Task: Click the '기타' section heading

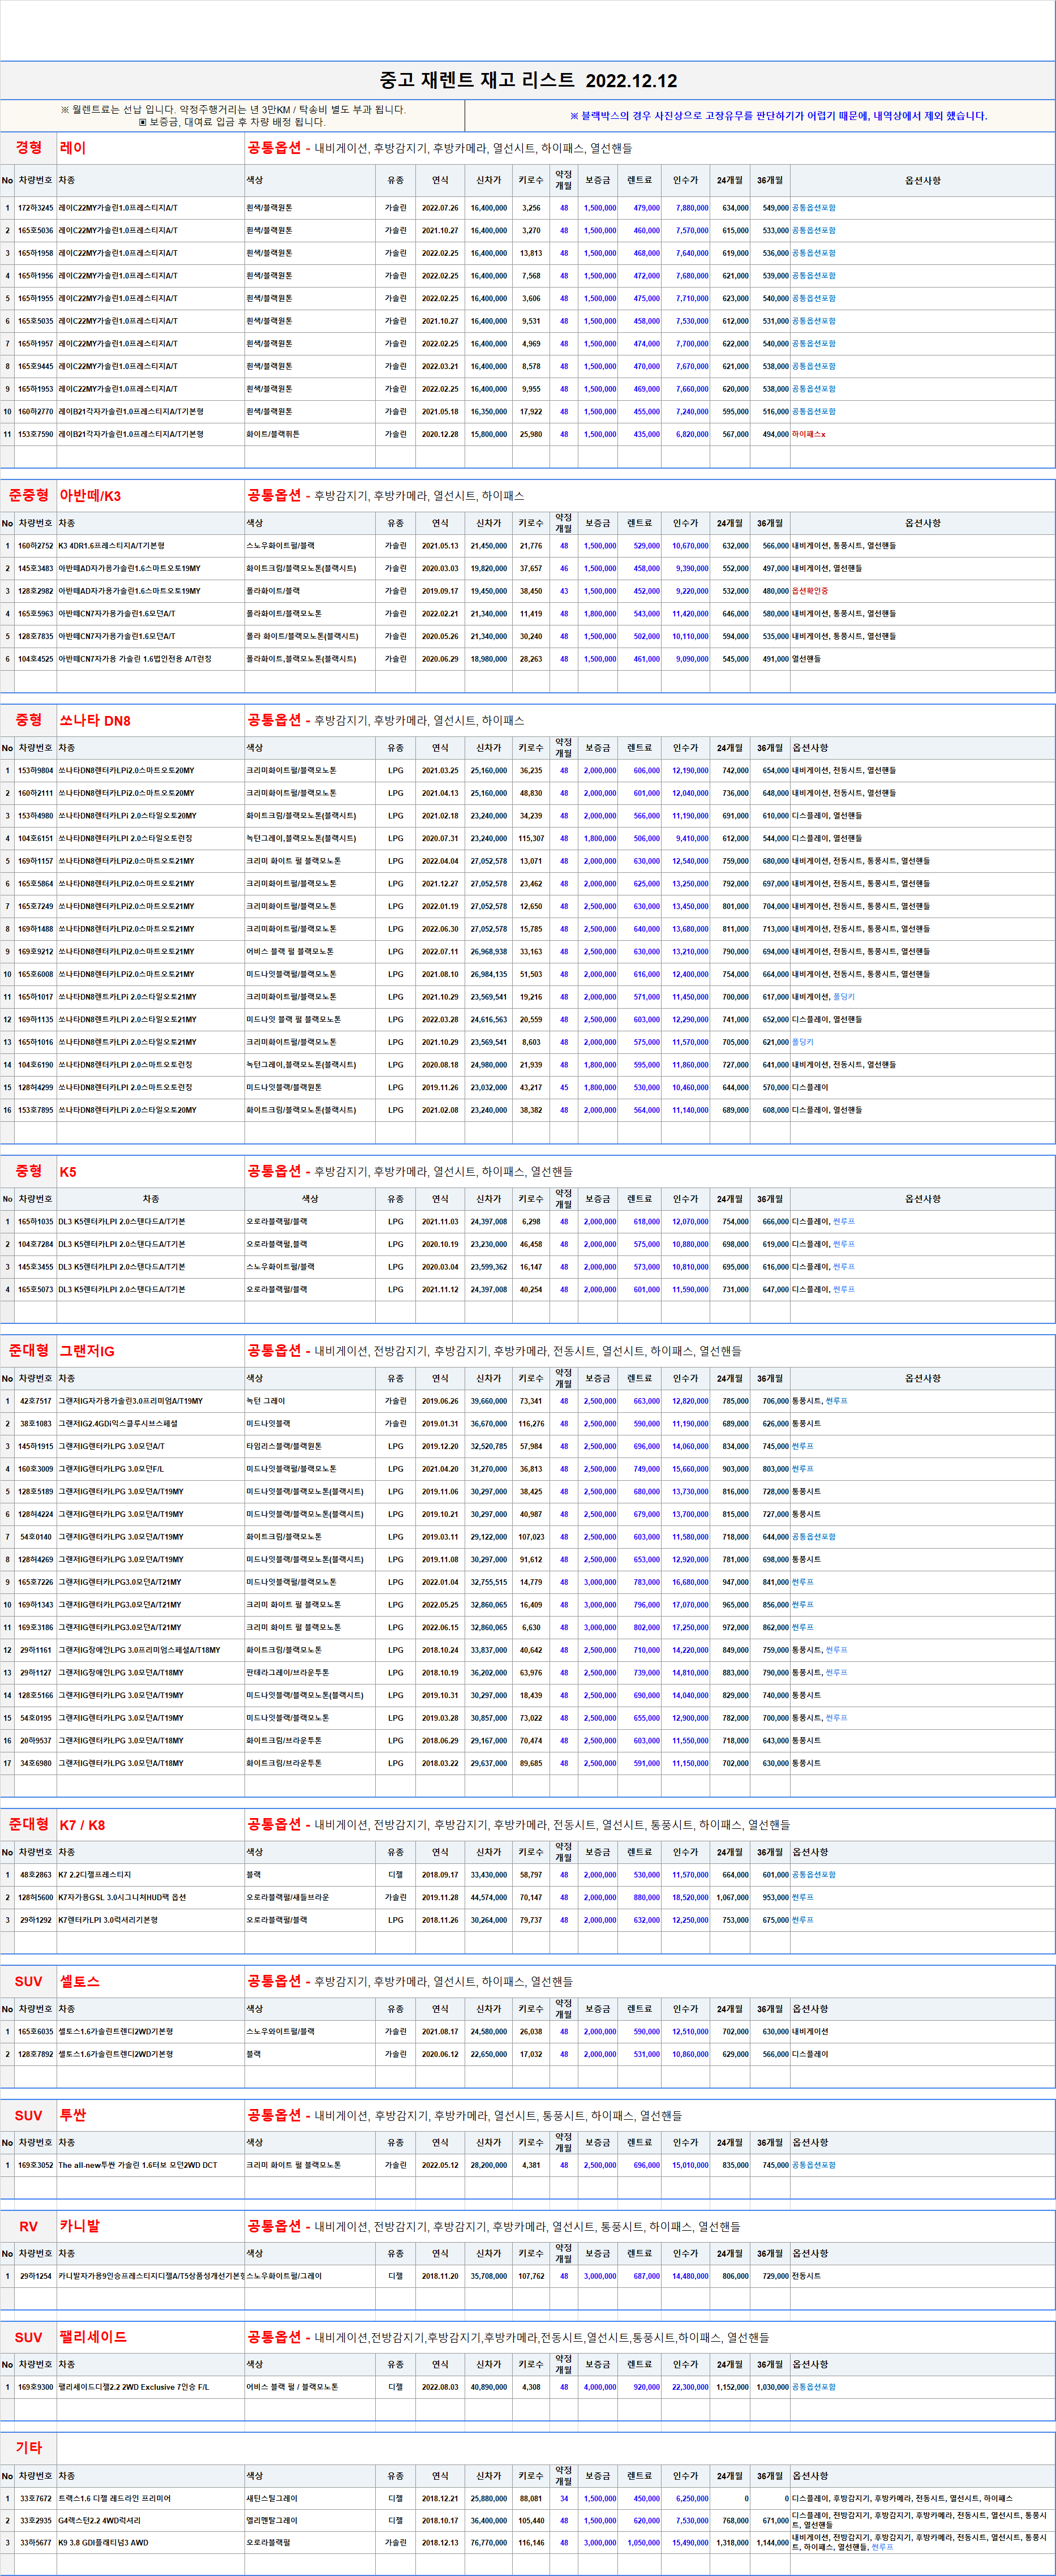Action: pyautogui.click(x=29, y=2448)
